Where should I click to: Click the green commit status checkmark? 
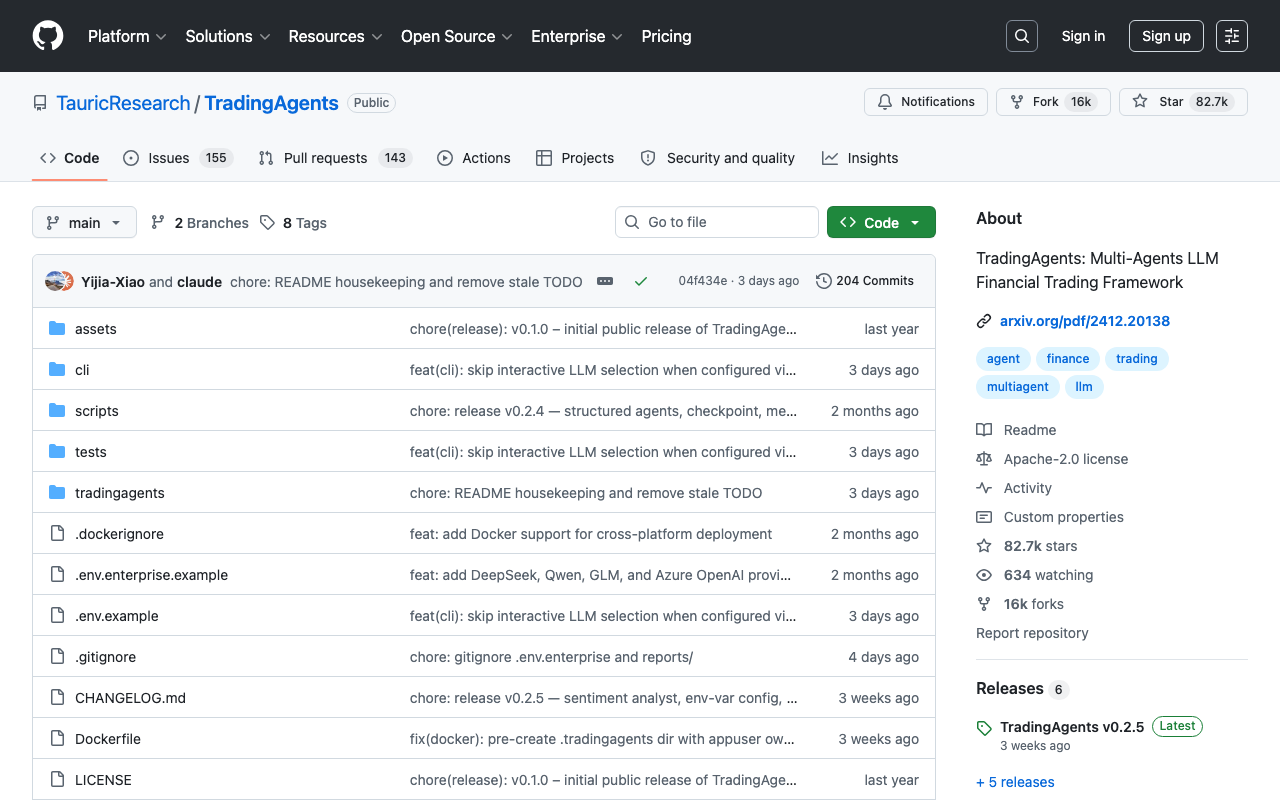click(x=641, y=281)
